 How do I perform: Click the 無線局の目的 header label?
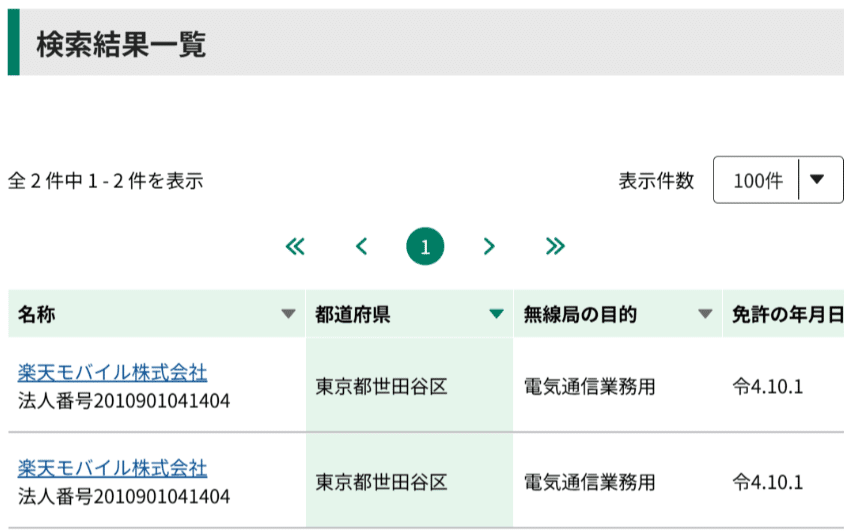pyautogui.click(x=580, y=314)
